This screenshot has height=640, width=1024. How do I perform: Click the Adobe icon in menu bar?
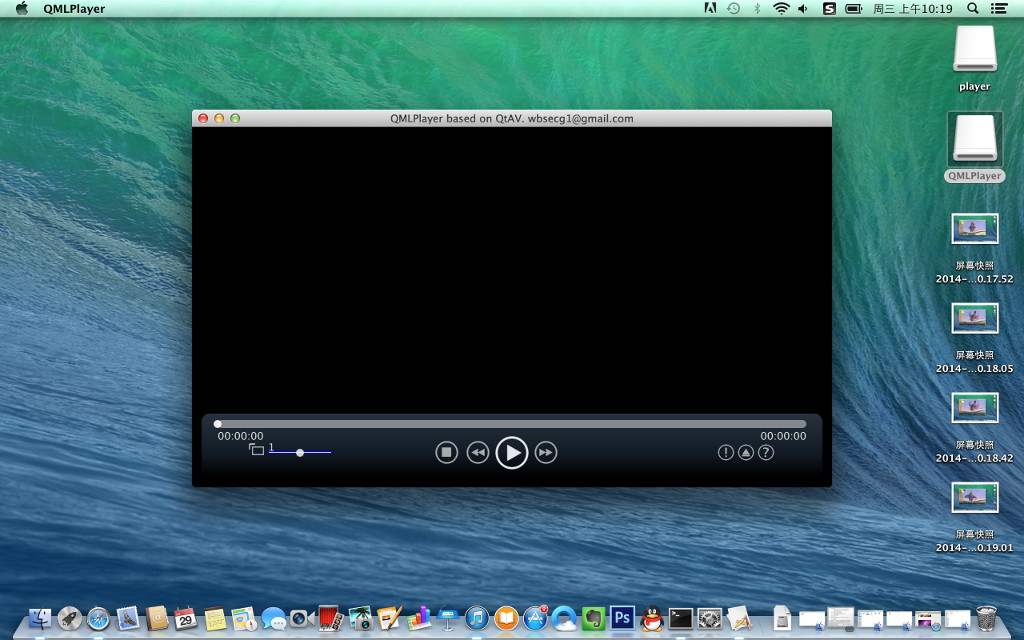710,8
